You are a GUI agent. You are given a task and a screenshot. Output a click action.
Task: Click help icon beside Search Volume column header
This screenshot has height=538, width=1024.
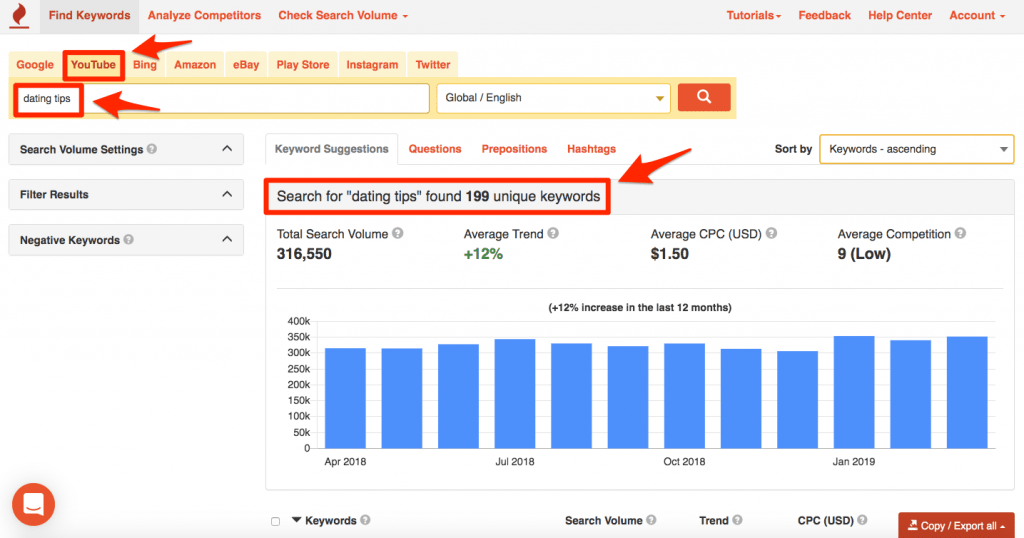[651, 520]
